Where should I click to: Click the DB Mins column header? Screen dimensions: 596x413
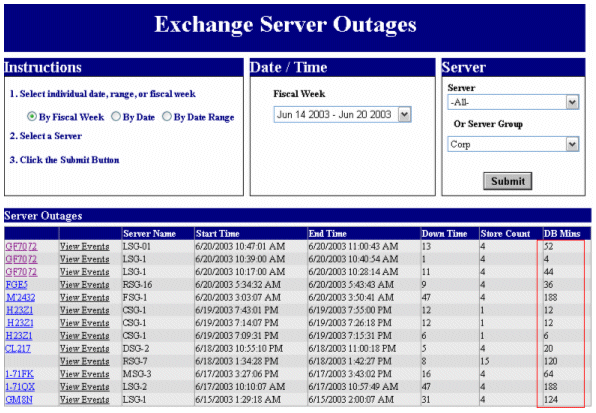click(x=562, y=234)
